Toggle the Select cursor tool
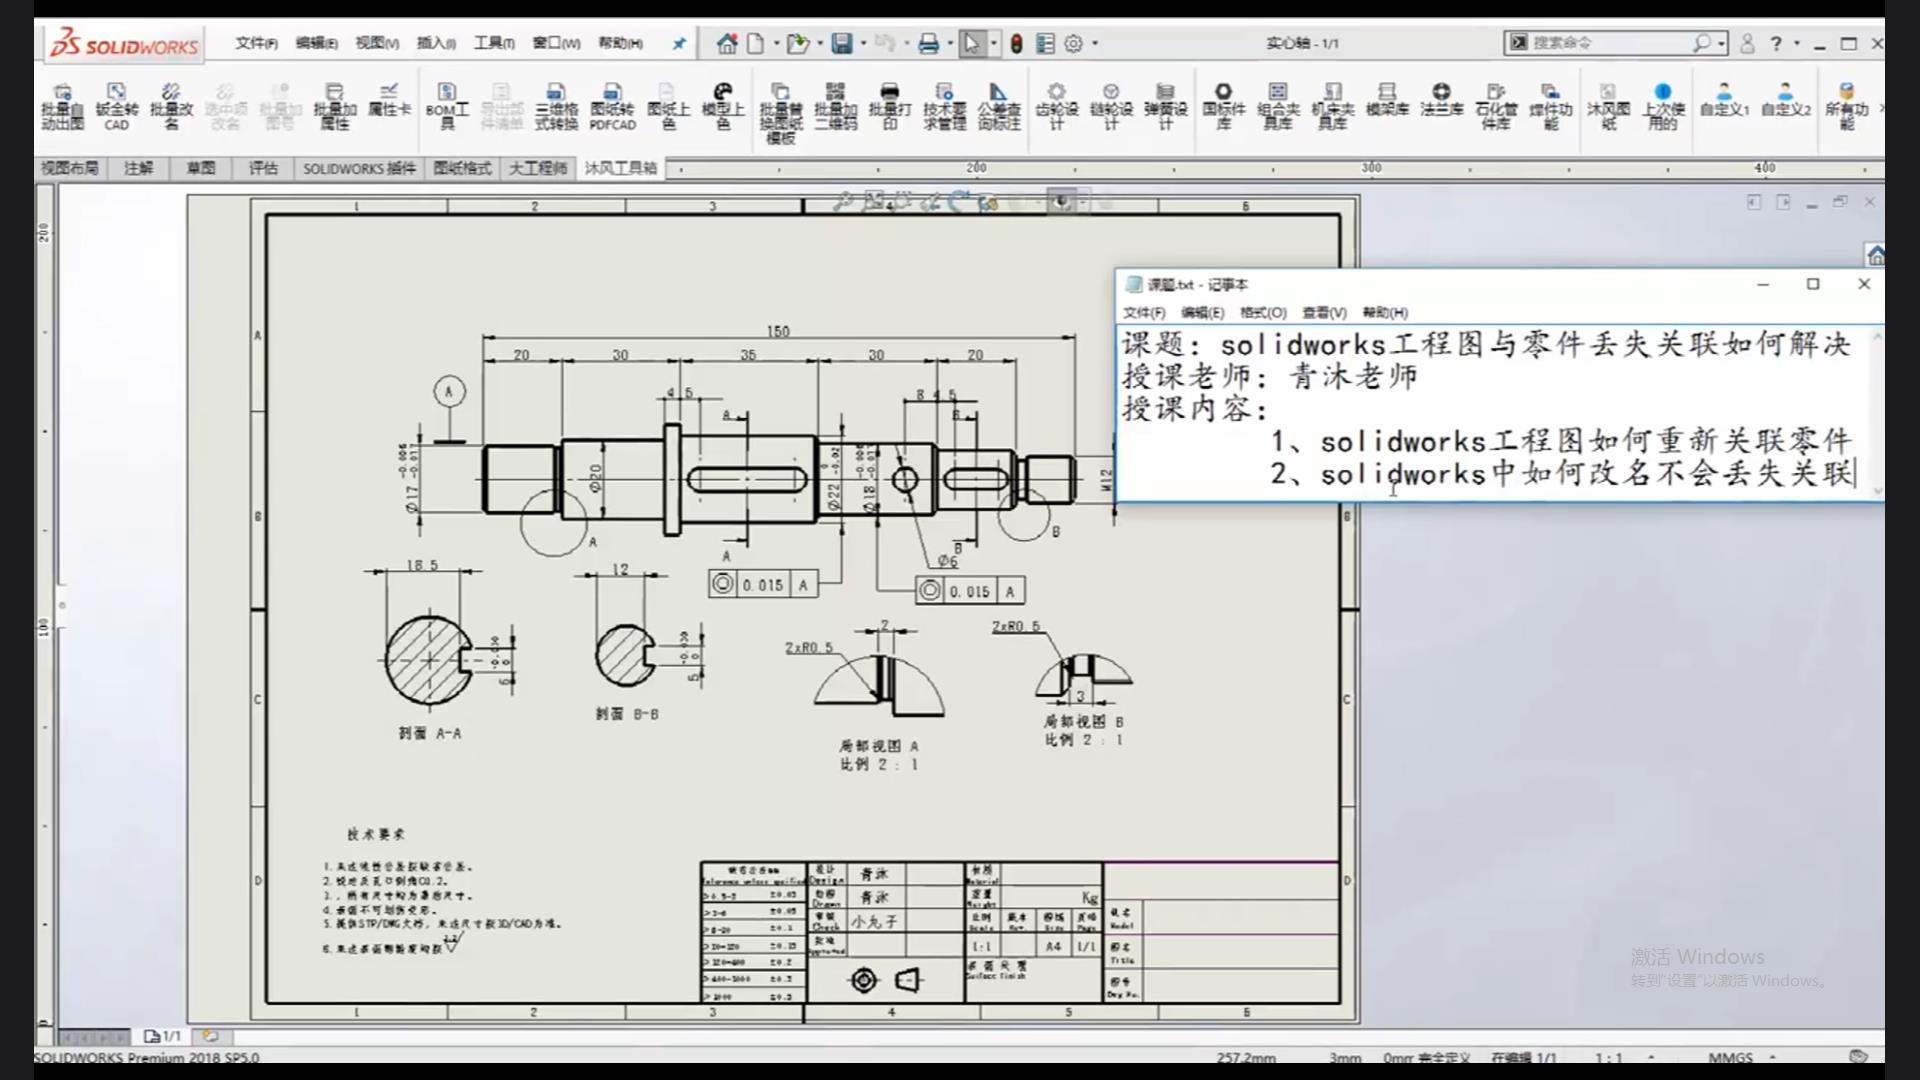This screenshot has width=1920, height=1080. click(971, 43)
